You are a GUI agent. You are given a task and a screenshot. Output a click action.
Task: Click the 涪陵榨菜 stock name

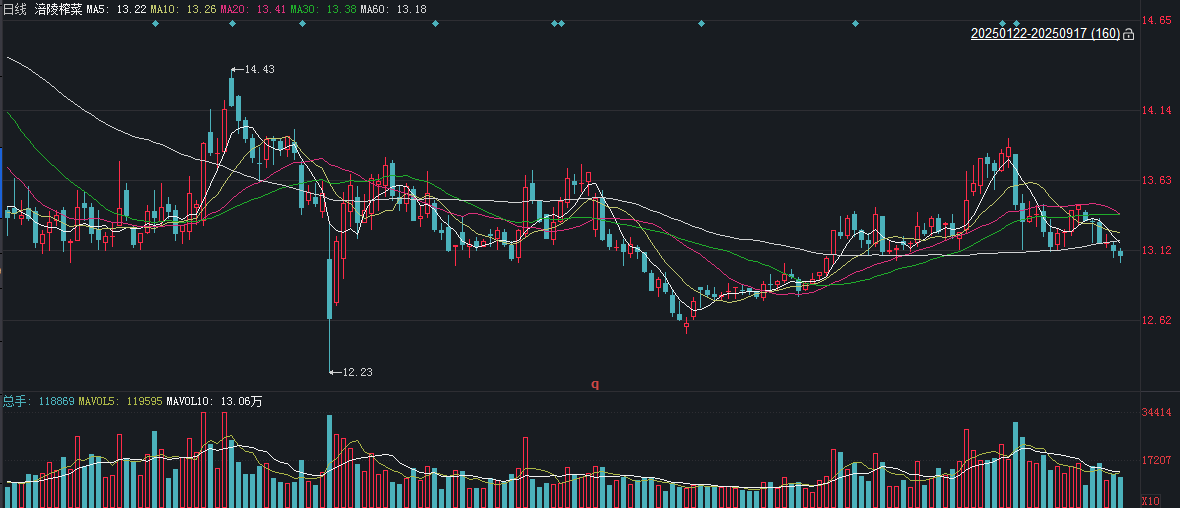point(58,10)
